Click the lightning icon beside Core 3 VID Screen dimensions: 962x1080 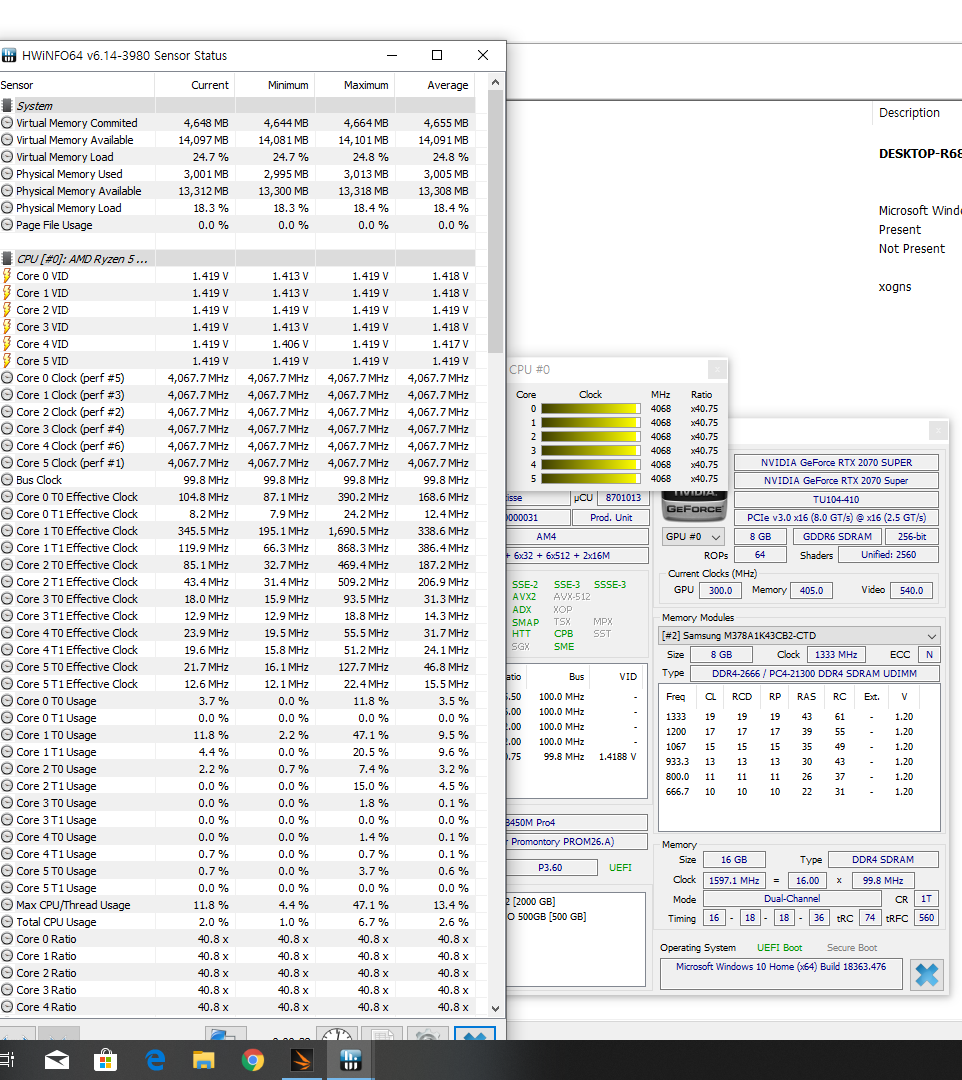click(x=7, y=326)
